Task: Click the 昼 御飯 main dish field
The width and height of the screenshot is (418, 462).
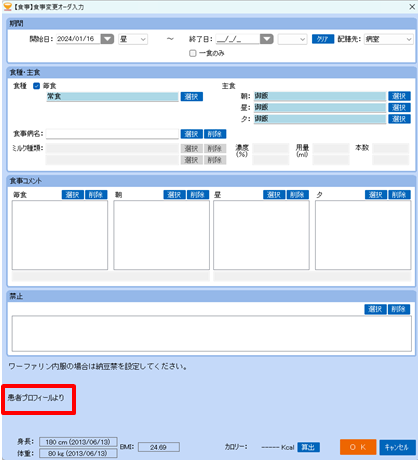Action: (320, 107)
